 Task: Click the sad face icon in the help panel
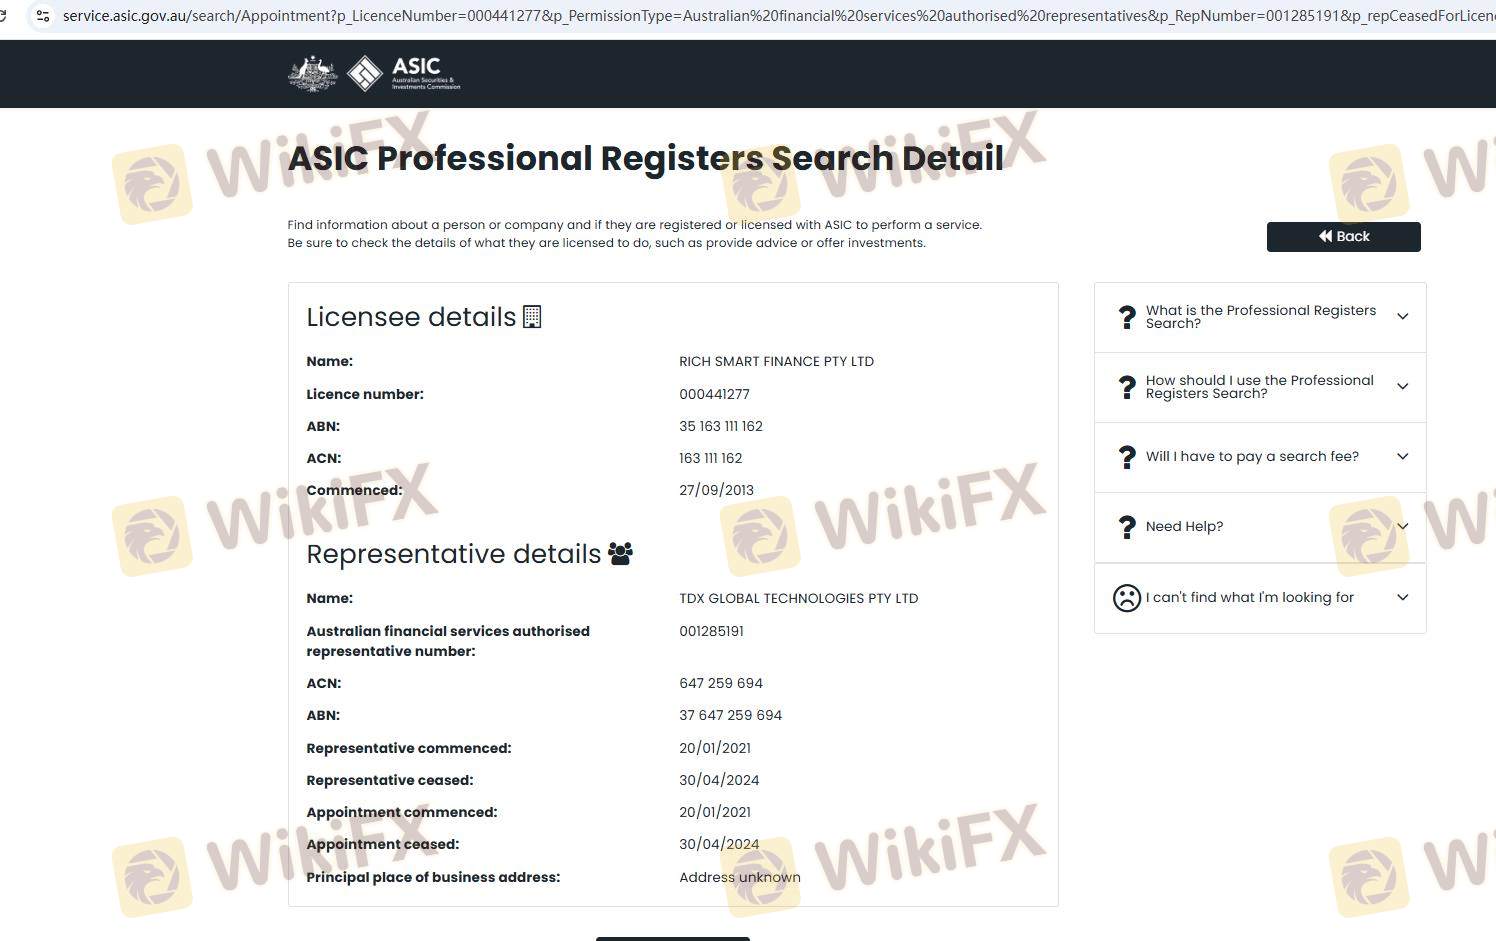(x=1127, y=598)
